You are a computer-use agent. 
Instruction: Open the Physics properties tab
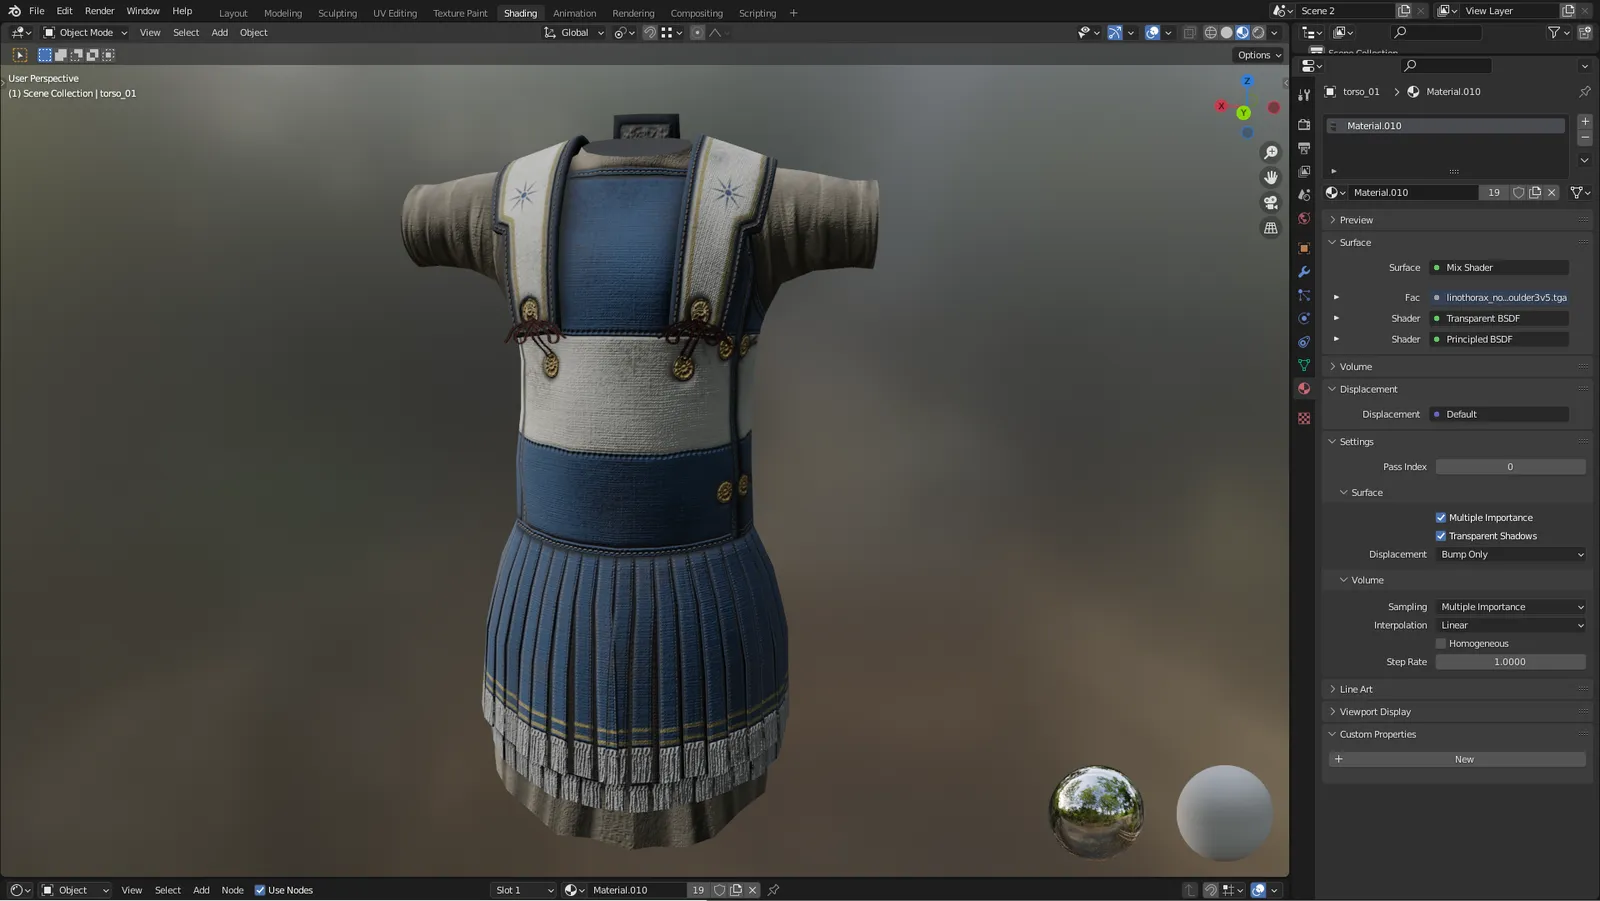(x=1304, y=318)
